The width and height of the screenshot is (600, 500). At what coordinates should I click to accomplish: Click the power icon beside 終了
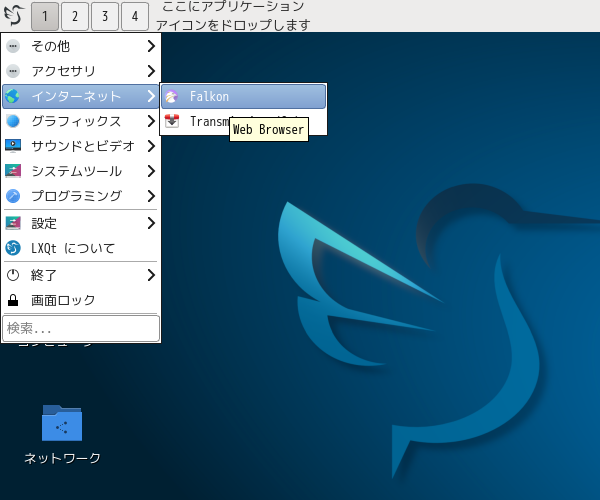click(13, 275)
